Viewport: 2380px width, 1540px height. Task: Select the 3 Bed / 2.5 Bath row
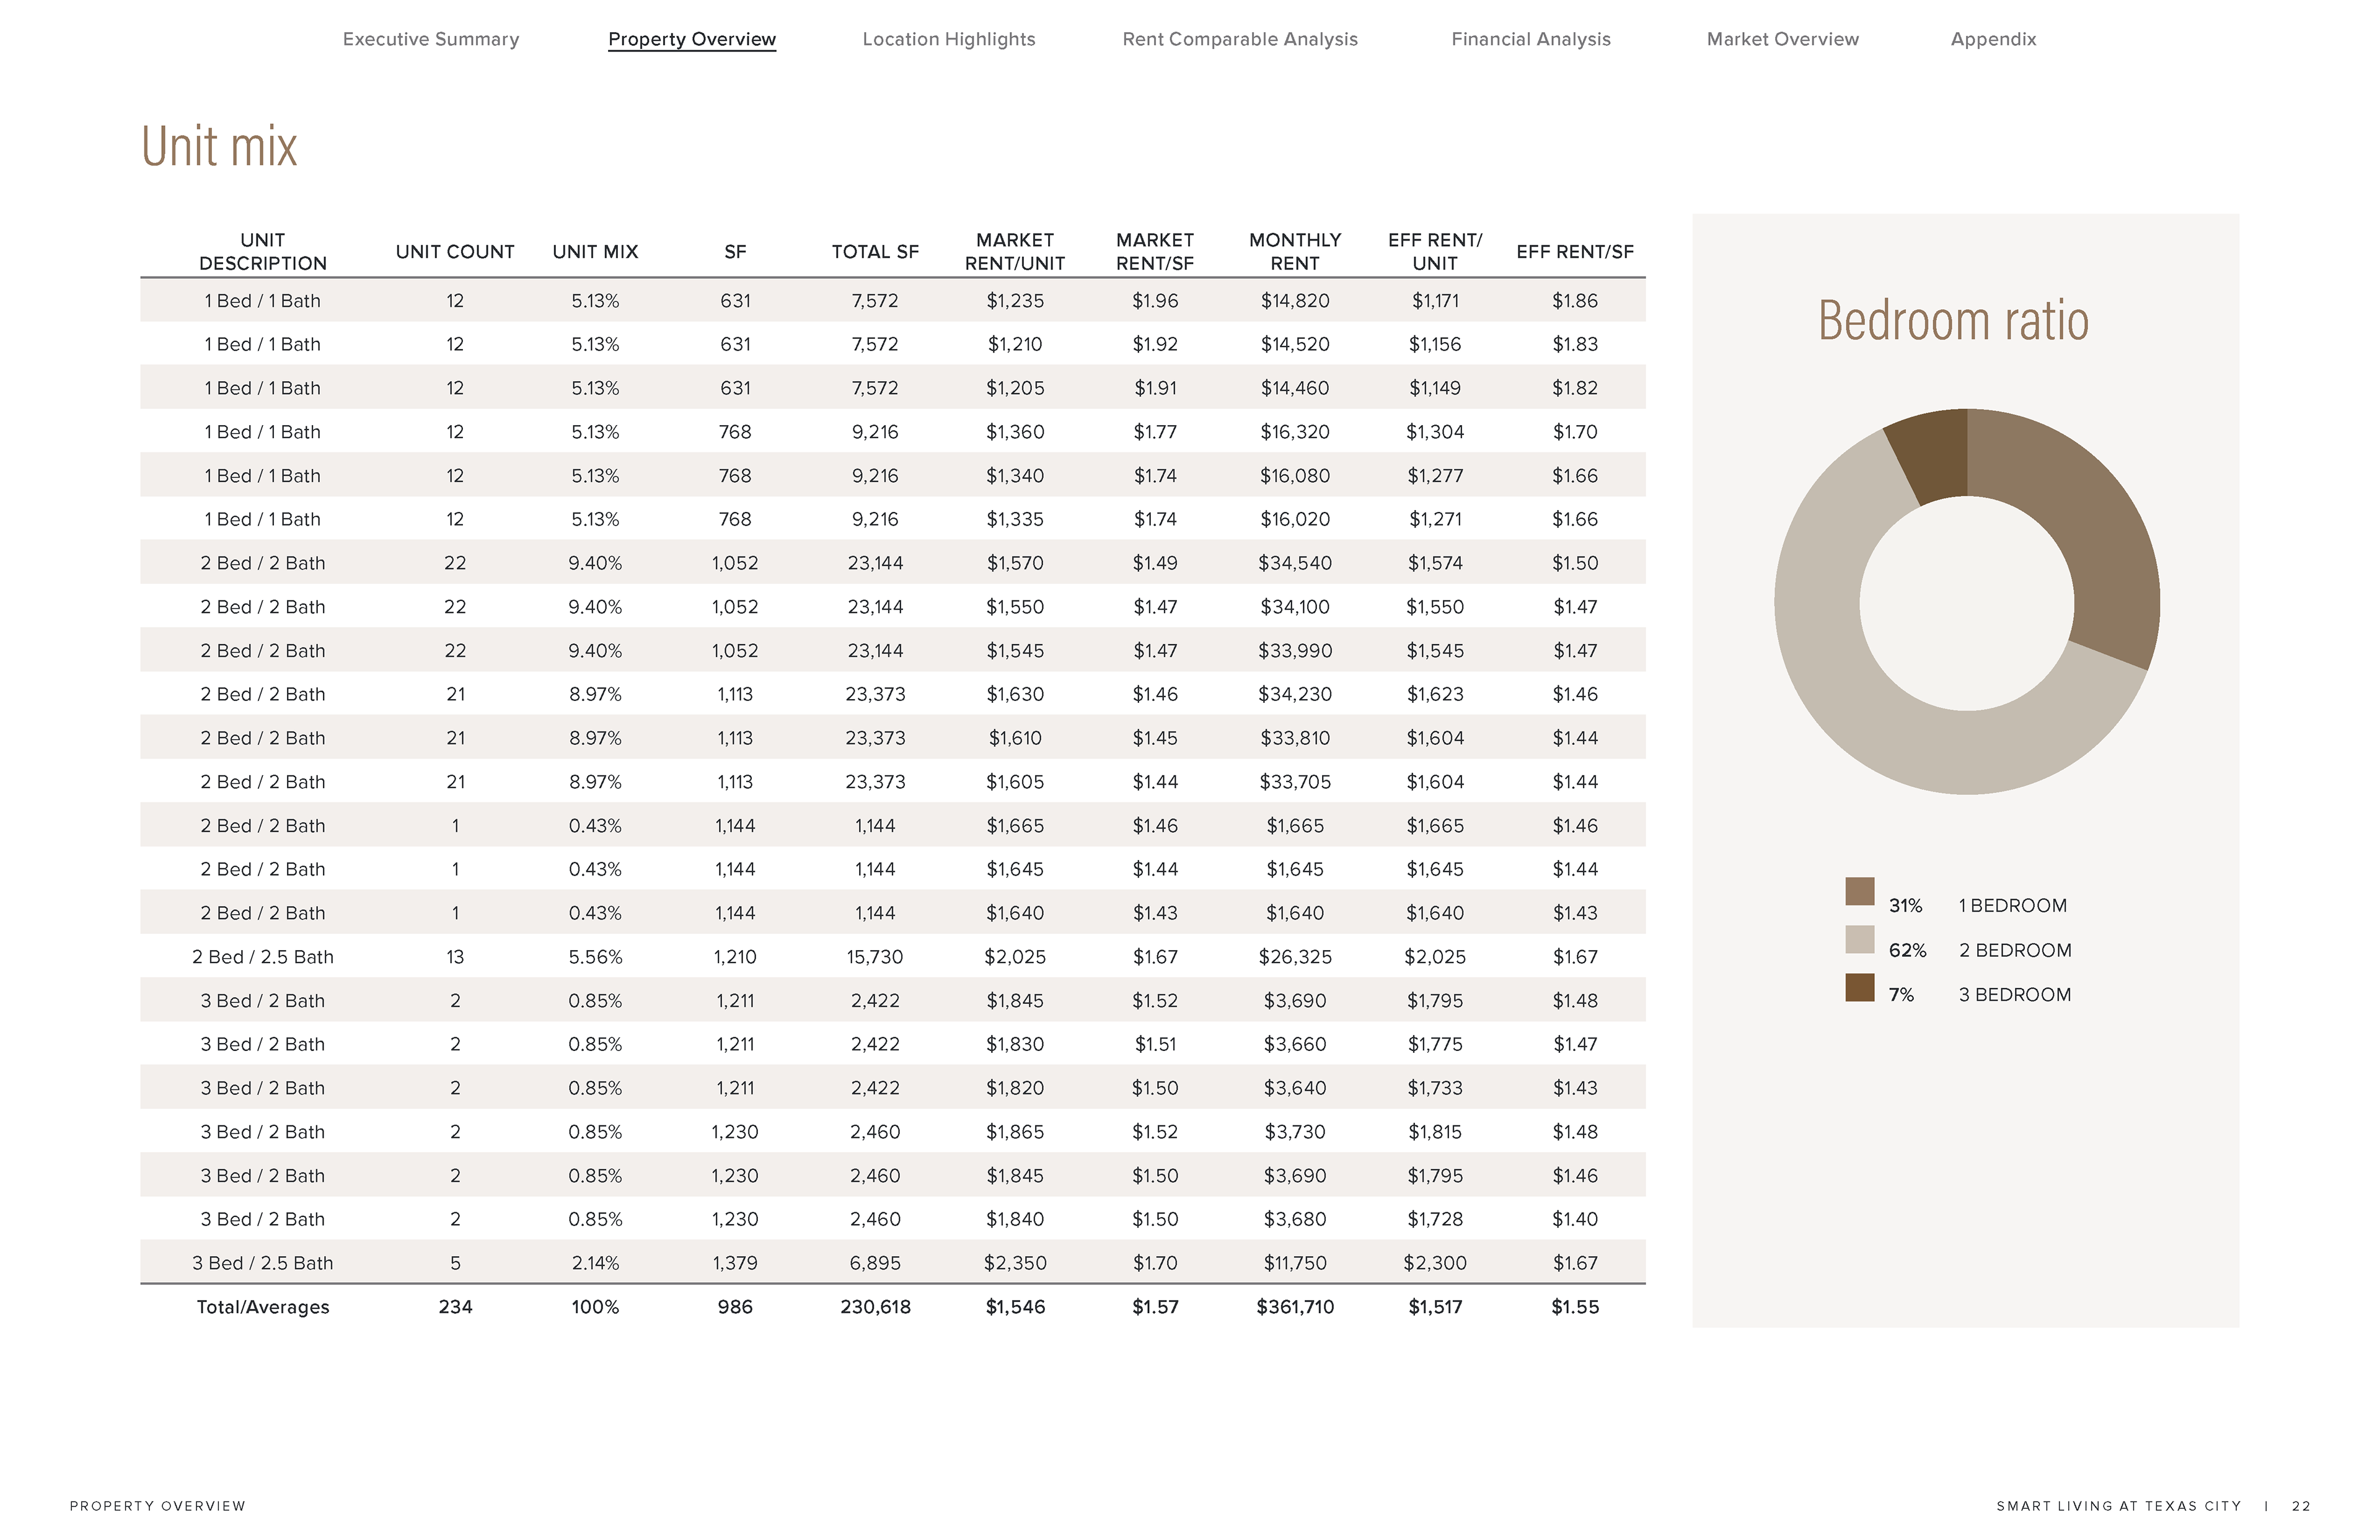[263, 1263]
